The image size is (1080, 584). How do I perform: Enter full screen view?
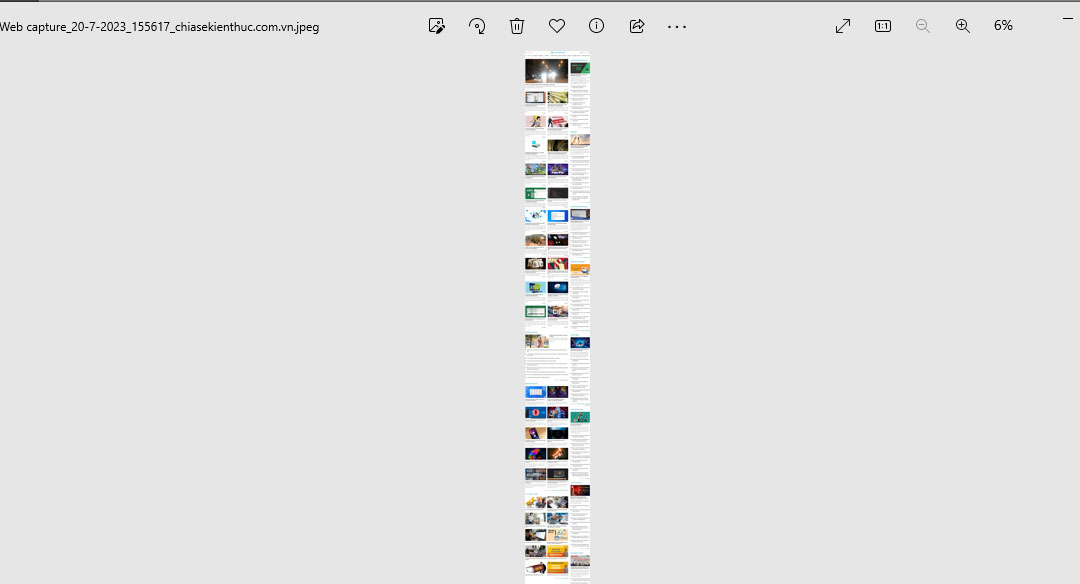click(843, 26)
